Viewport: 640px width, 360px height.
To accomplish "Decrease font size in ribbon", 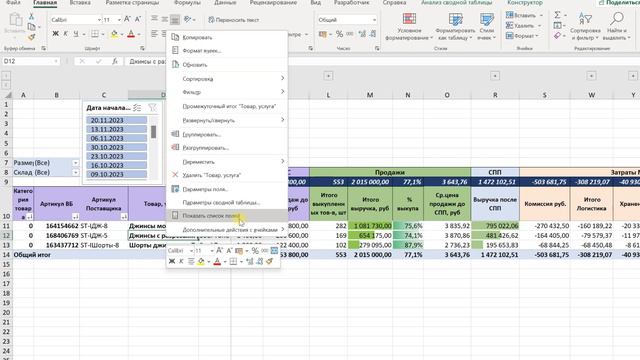I will 138,19.
